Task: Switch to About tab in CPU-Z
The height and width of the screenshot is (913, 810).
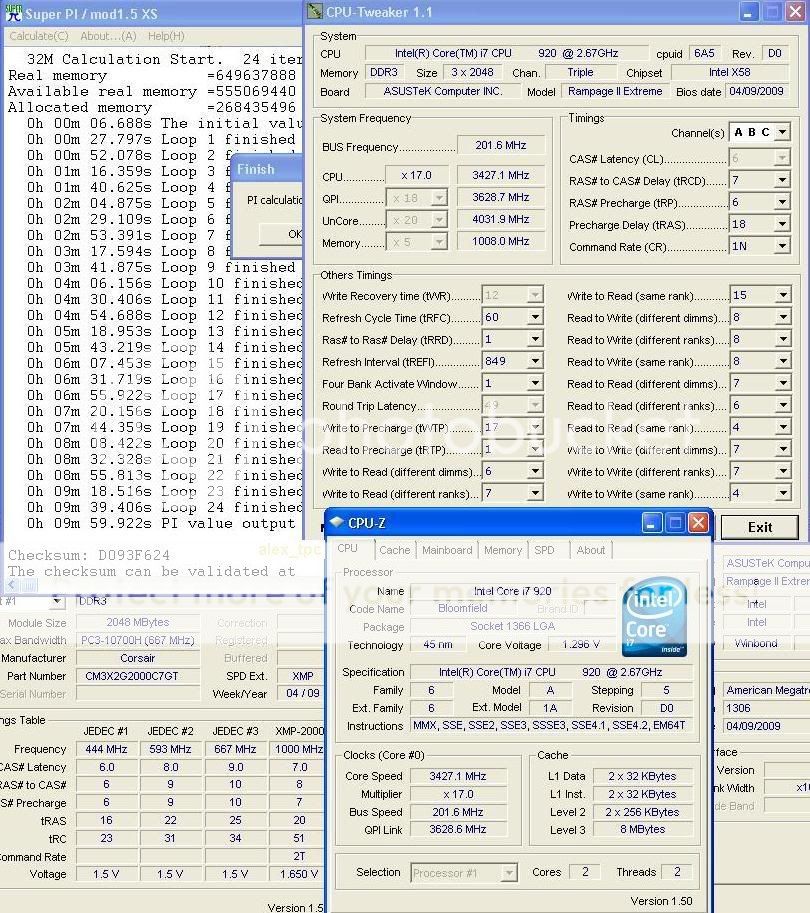Action: coord(590,550)
